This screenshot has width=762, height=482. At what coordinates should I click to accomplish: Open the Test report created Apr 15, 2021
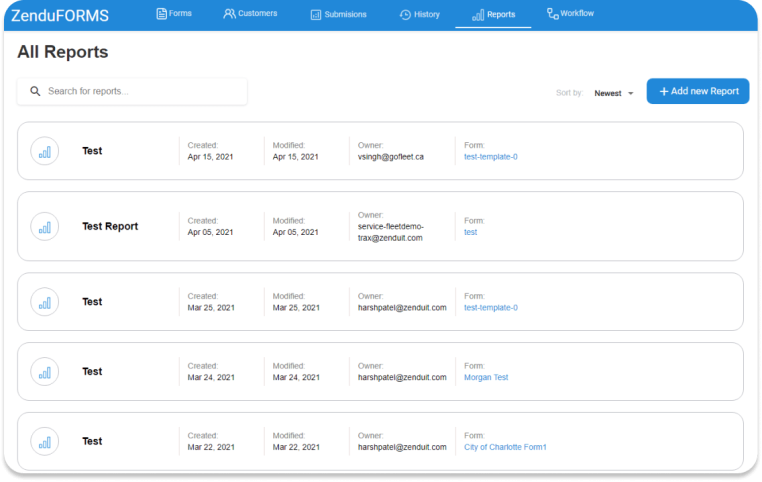click(92, 151)
